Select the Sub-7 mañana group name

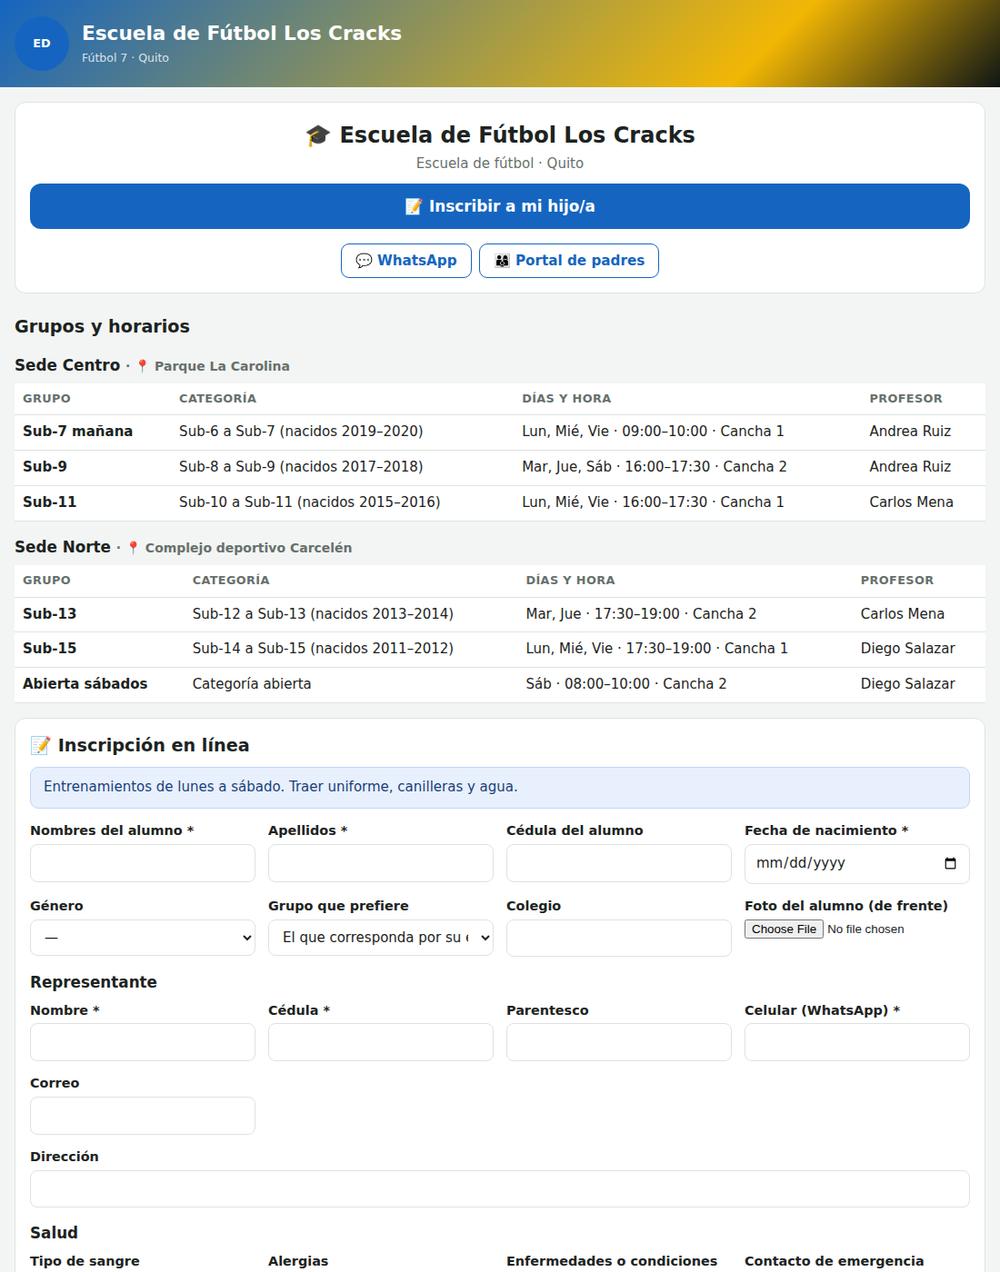(78, 431)
